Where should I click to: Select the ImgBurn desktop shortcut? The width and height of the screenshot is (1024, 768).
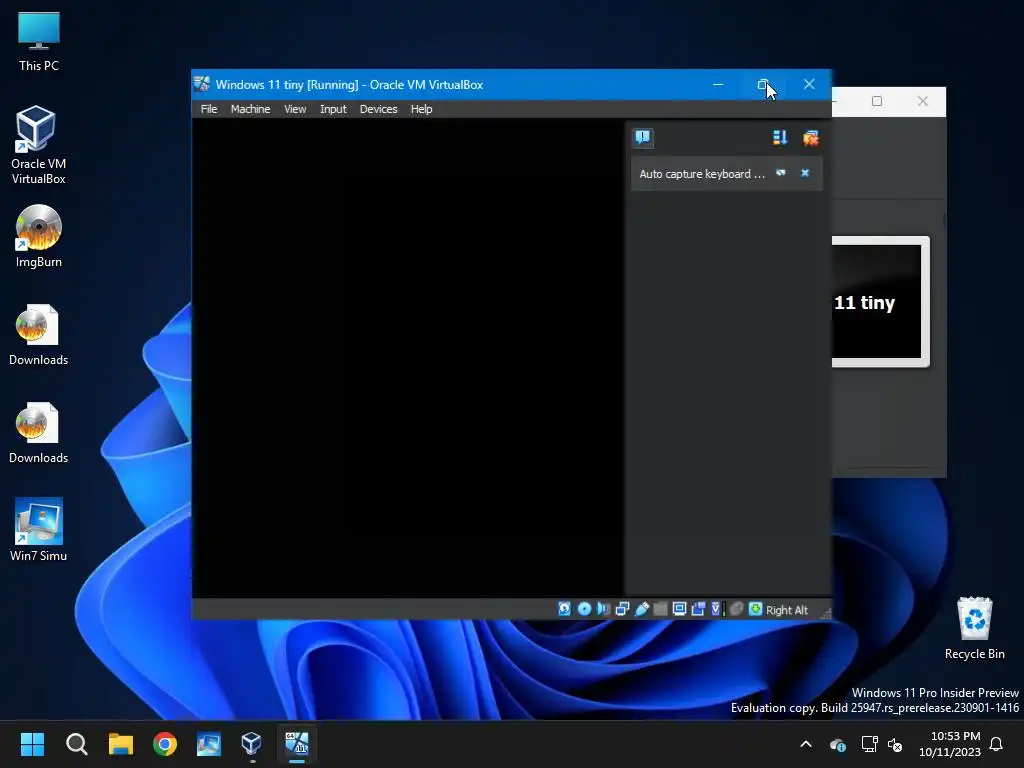(39, 236)
